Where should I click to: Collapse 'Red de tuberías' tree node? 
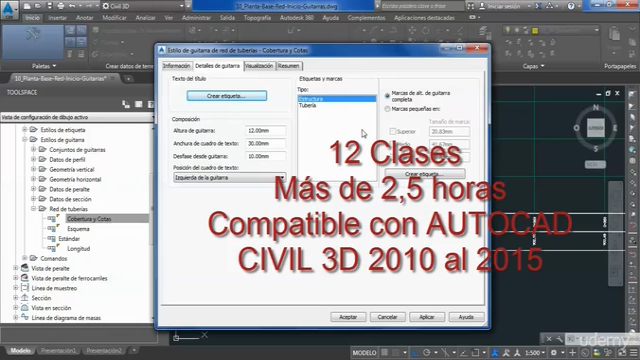click(x=33, y=209)
